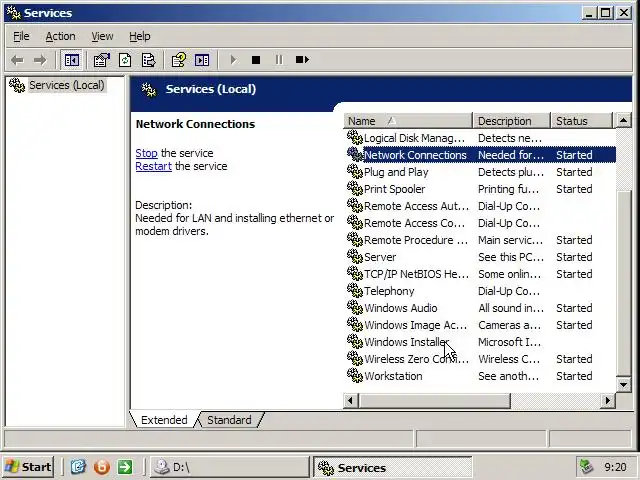Click the green arrow quick launch icon
Screen dimensions: 640x480
tap(125, 467)
